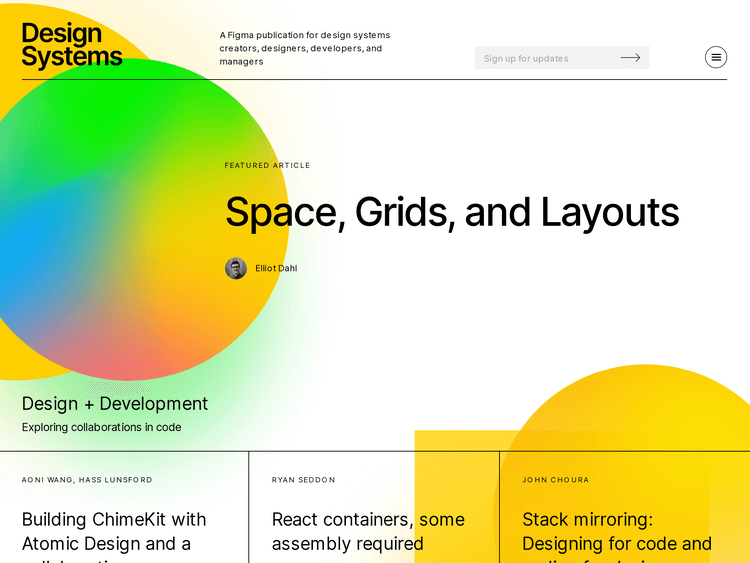Click Elliot Dahl's avatar photo
750x563 pixels.
coord(236,268)
